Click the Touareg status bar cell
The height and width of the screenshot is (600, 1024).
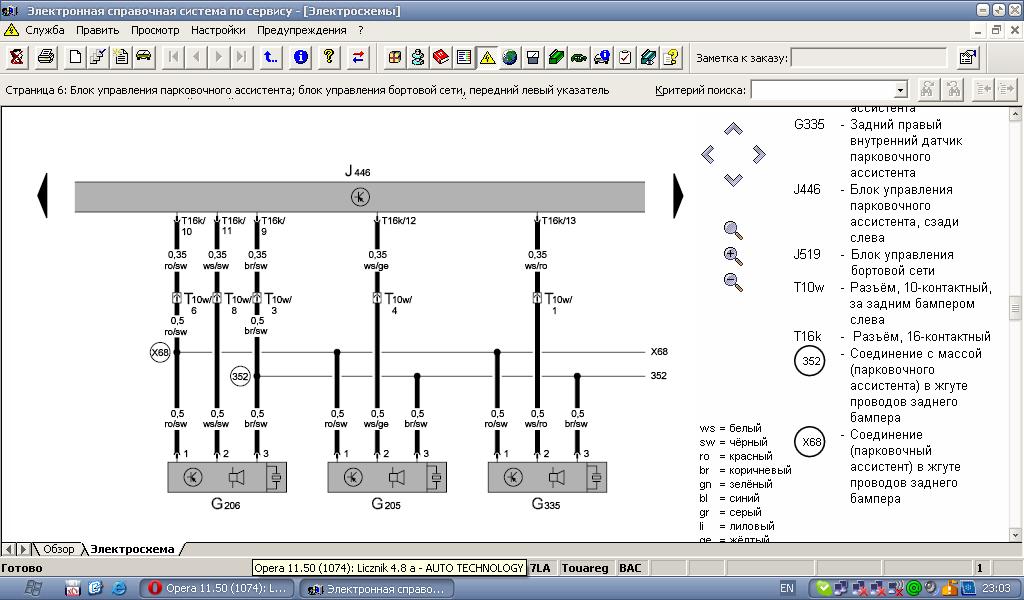[x=584, y=568]
